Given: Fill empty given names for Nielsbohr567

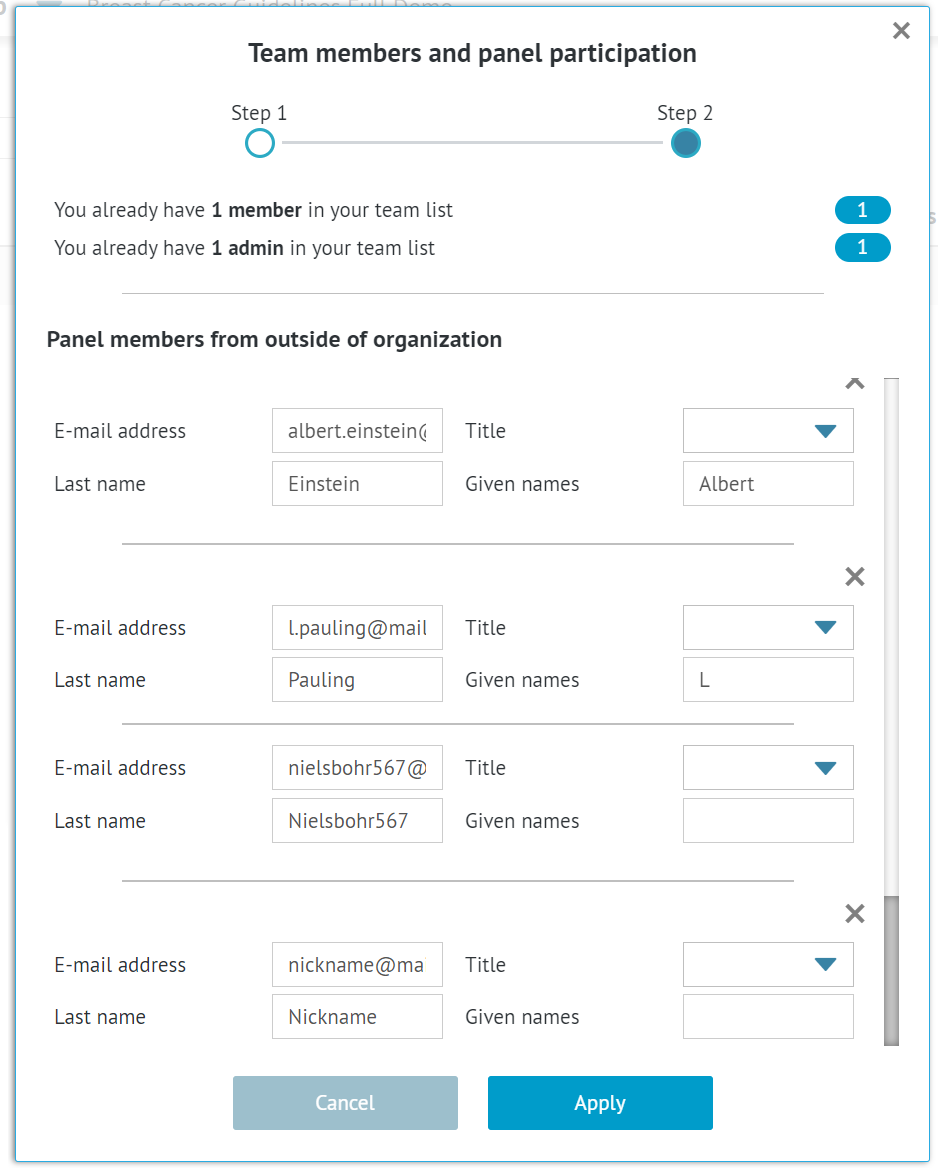Looking at the screenshot, I should click(768, 821).
